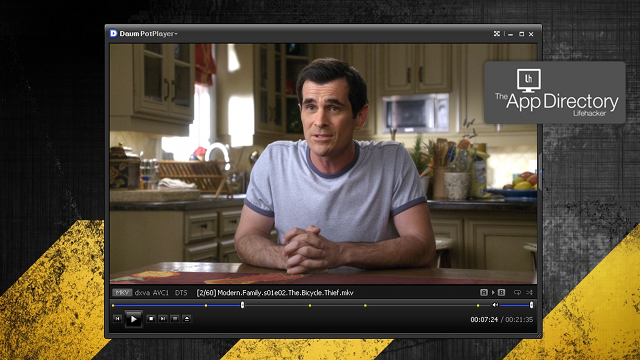Viewport: 640px width, 360px height.
Task: Click the DTS audio codec label
Action: click(181, 293)
